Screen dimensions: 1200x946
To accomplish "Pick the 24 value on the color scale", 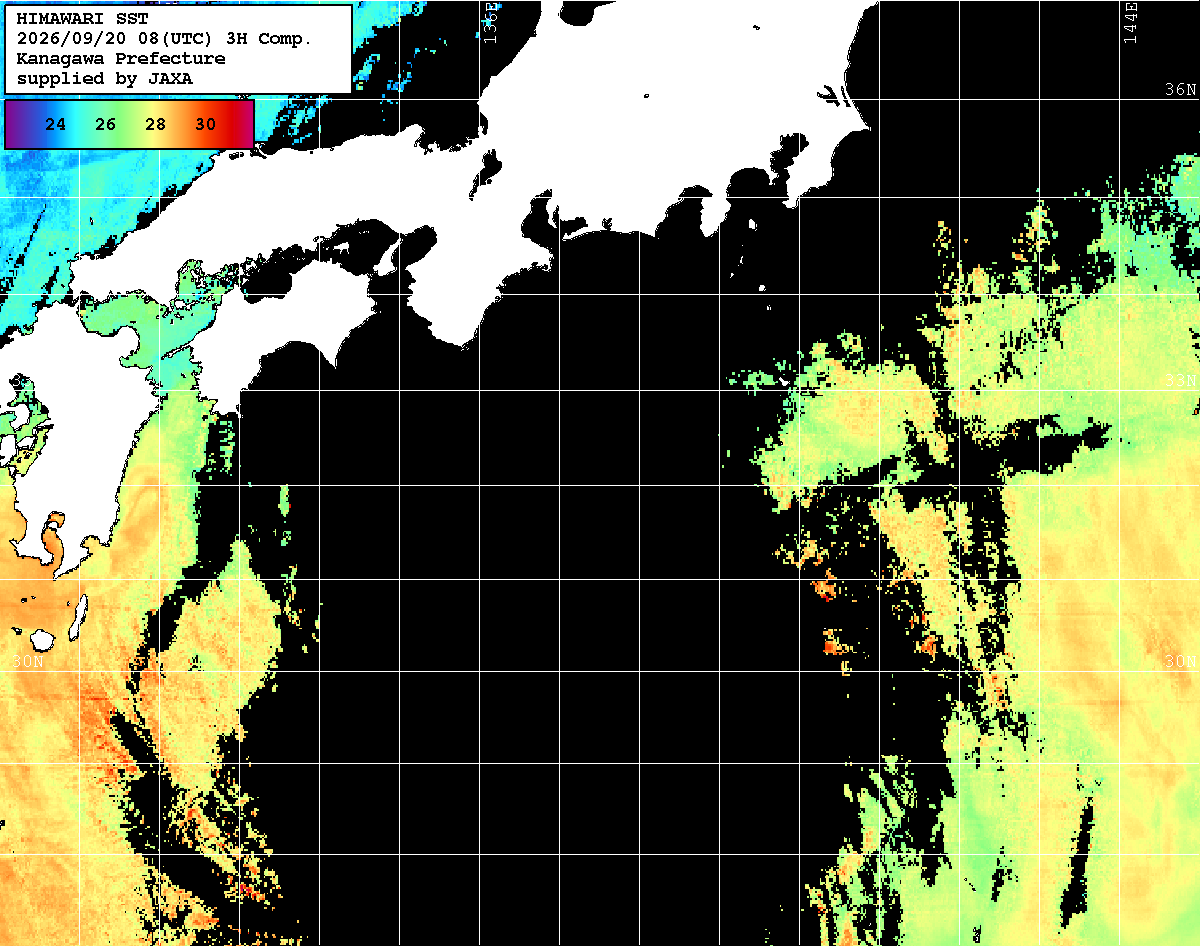I will [x=56, y=125].
